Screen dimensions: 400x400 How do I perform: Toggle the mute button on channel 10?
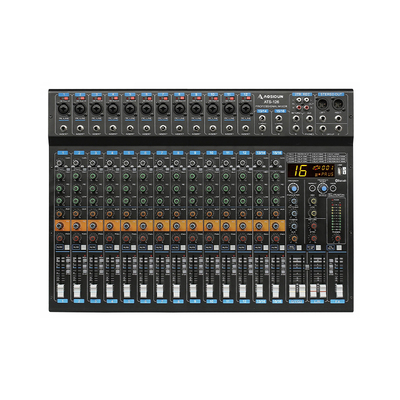coord(209,248)
